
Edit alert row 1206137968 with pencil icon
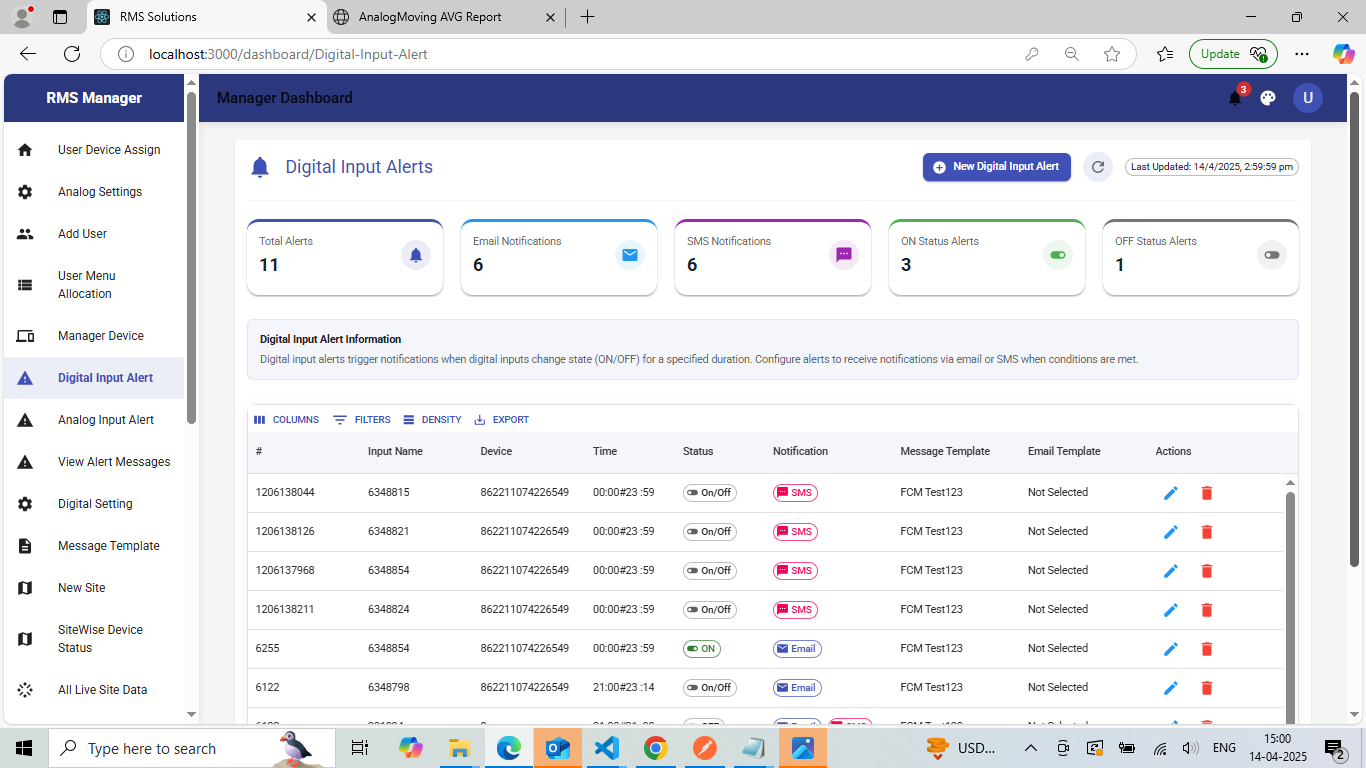1171,571
